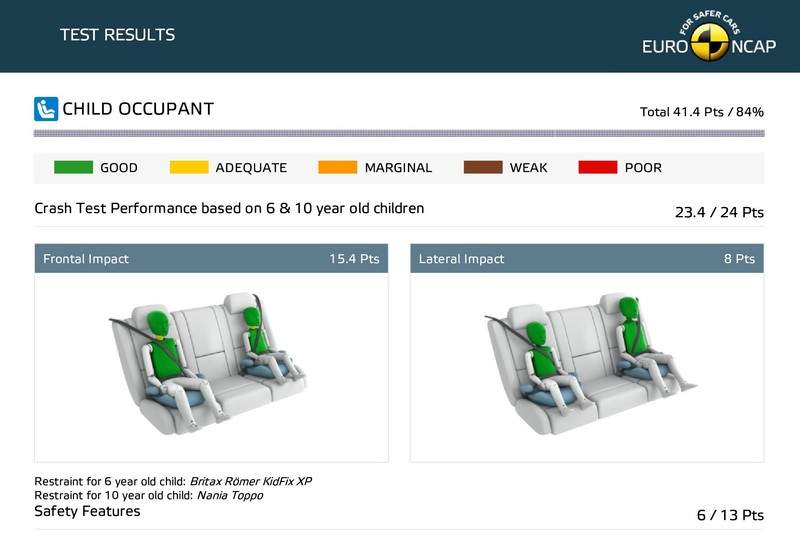Click the orange MARGINAL legend swatch
Screen dimensions: 800x533
(x=337, y=167)
